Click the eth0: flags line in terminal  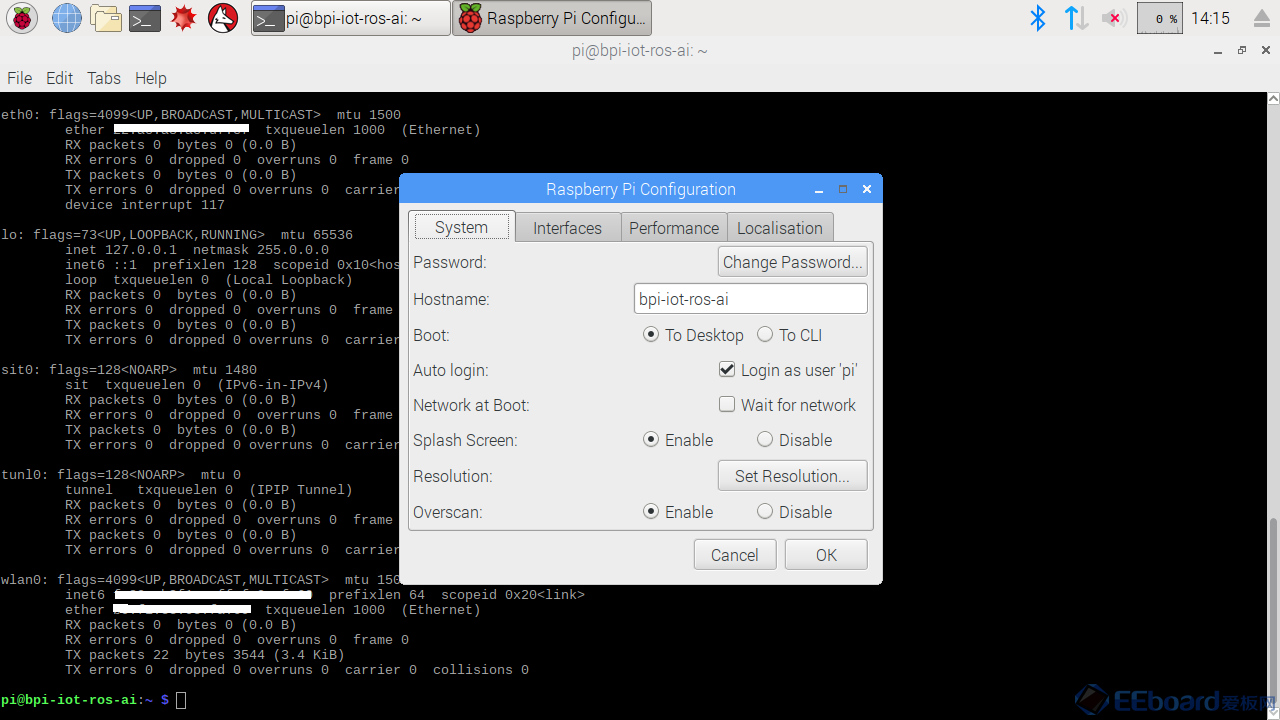200,115
